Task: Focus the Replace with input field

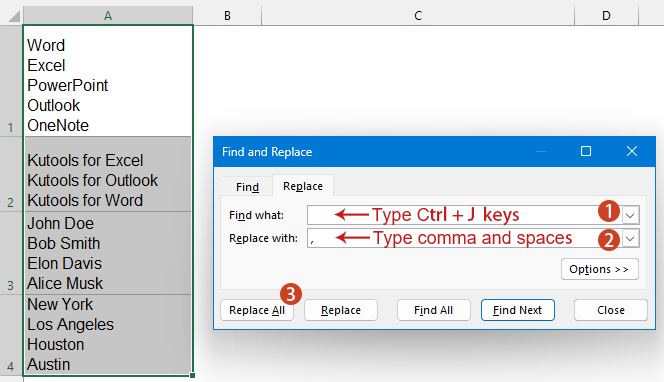Action: pos(464,238)
